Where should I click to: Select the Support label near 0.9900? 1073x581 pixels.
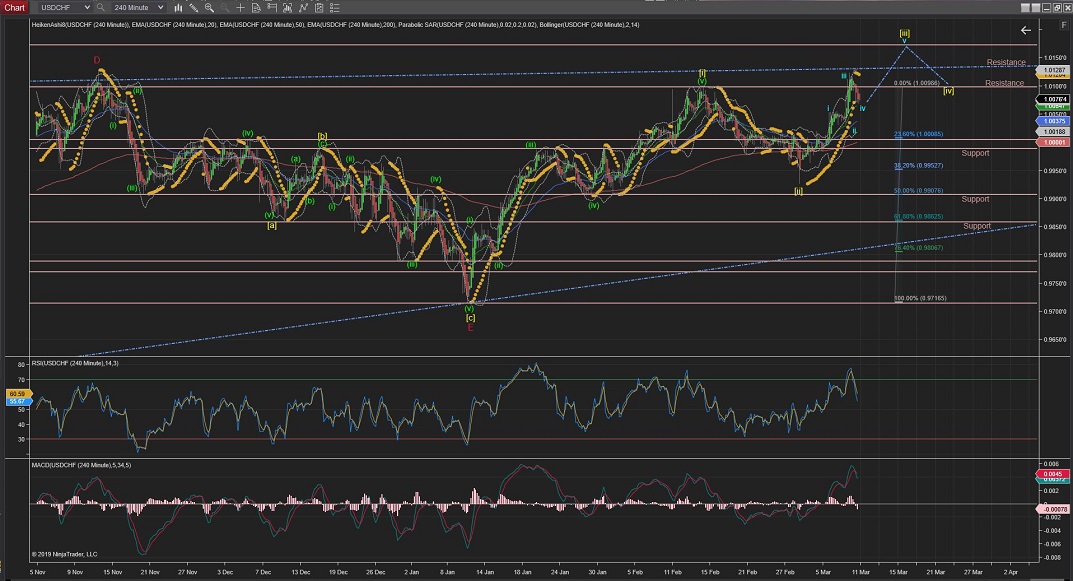[975, 199]
